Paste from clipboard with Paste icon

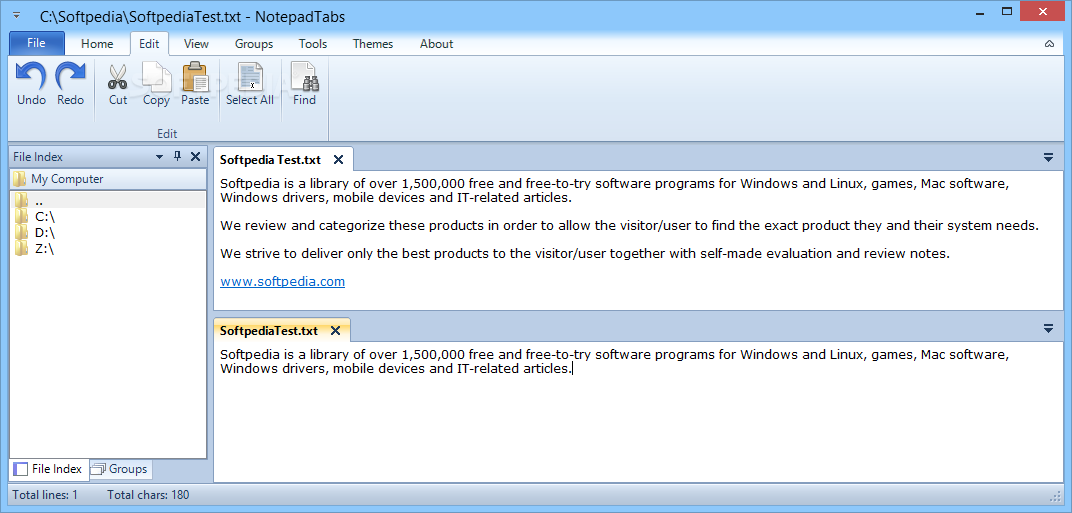tap(195, 77)
